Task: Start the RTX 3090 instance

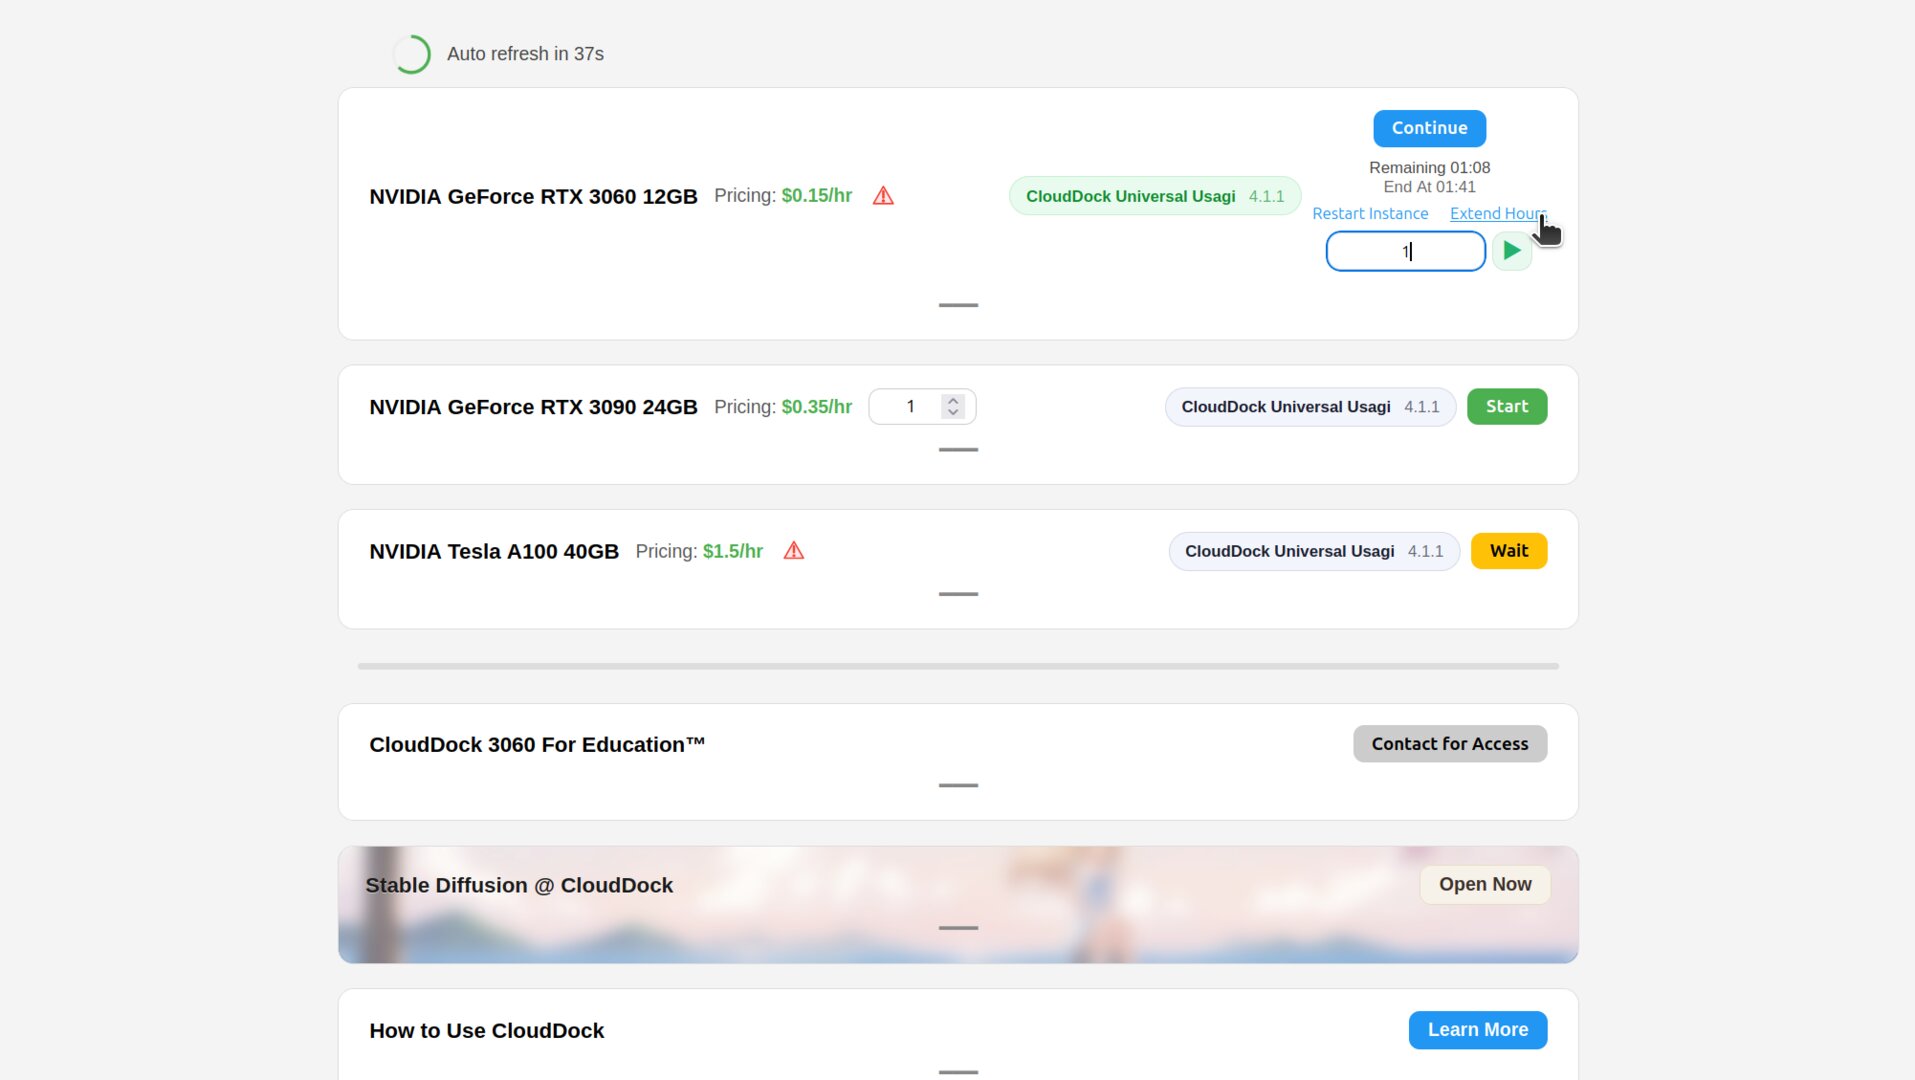Action: (x=1506, y=406)
